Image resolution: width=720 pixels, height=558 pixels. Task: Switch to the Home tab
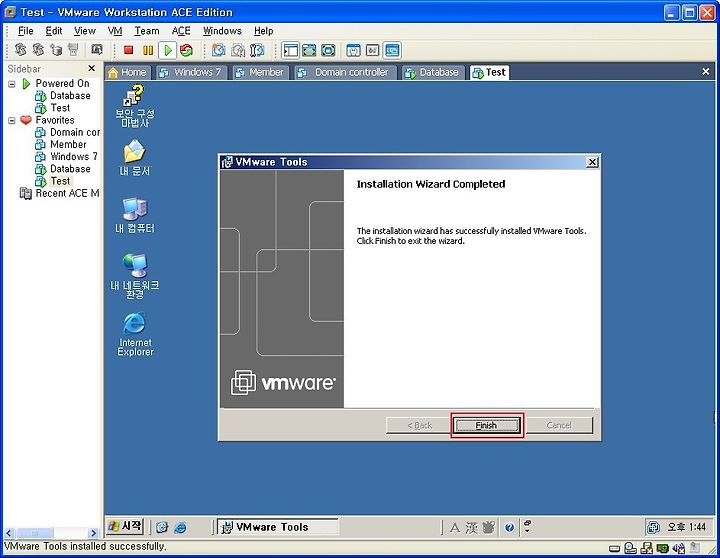127,72
